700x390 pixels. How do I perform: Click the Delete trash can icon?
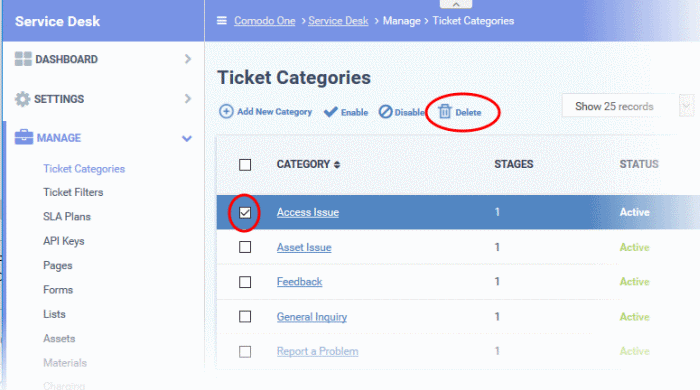(x=445, y=112)
